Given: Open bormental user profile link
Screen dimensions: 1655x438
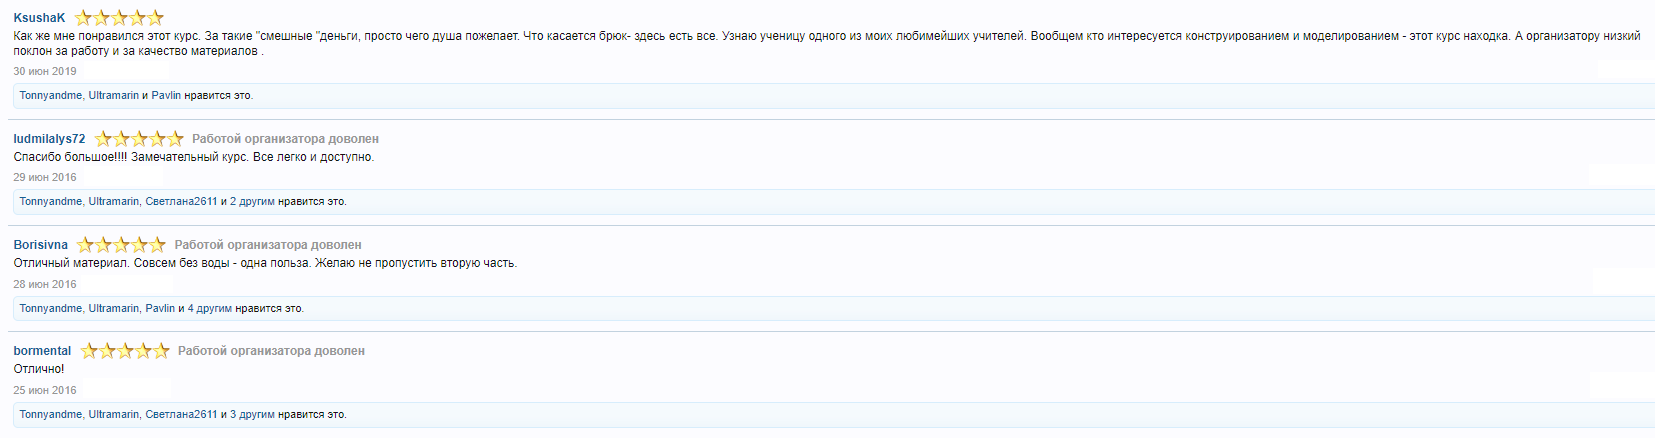Looking at the screenshot, I should [42, 351].
